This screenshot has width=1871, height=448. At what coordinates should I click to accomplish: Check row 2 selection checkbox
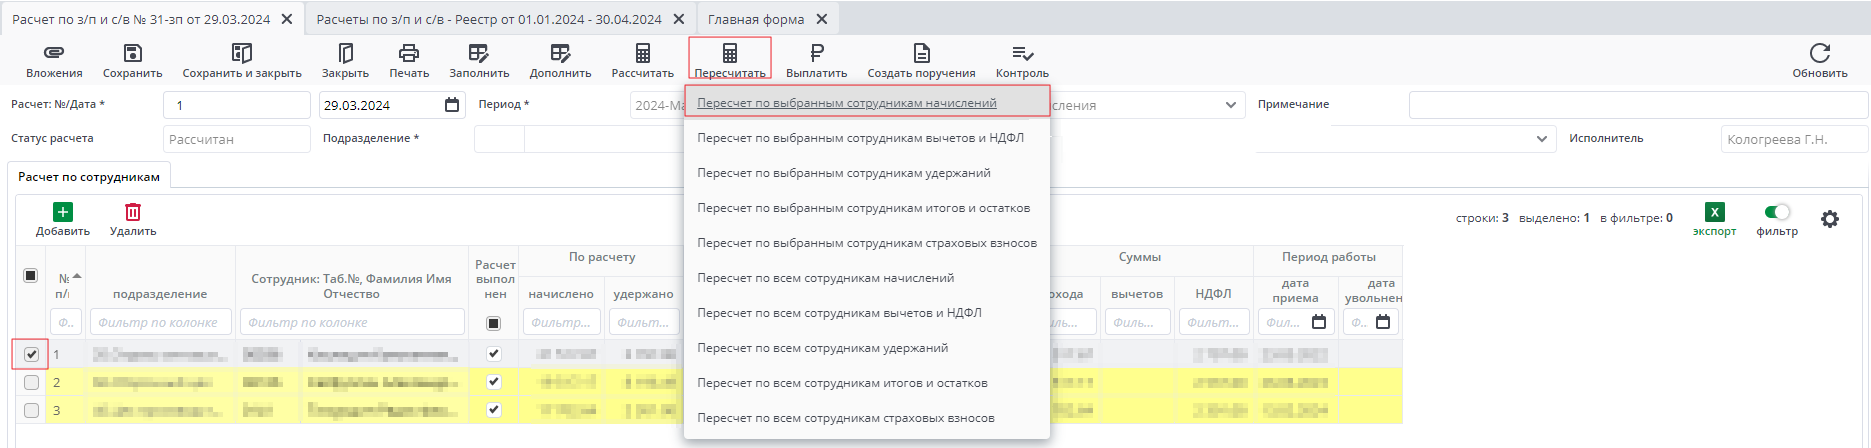(x=31, y=382)
